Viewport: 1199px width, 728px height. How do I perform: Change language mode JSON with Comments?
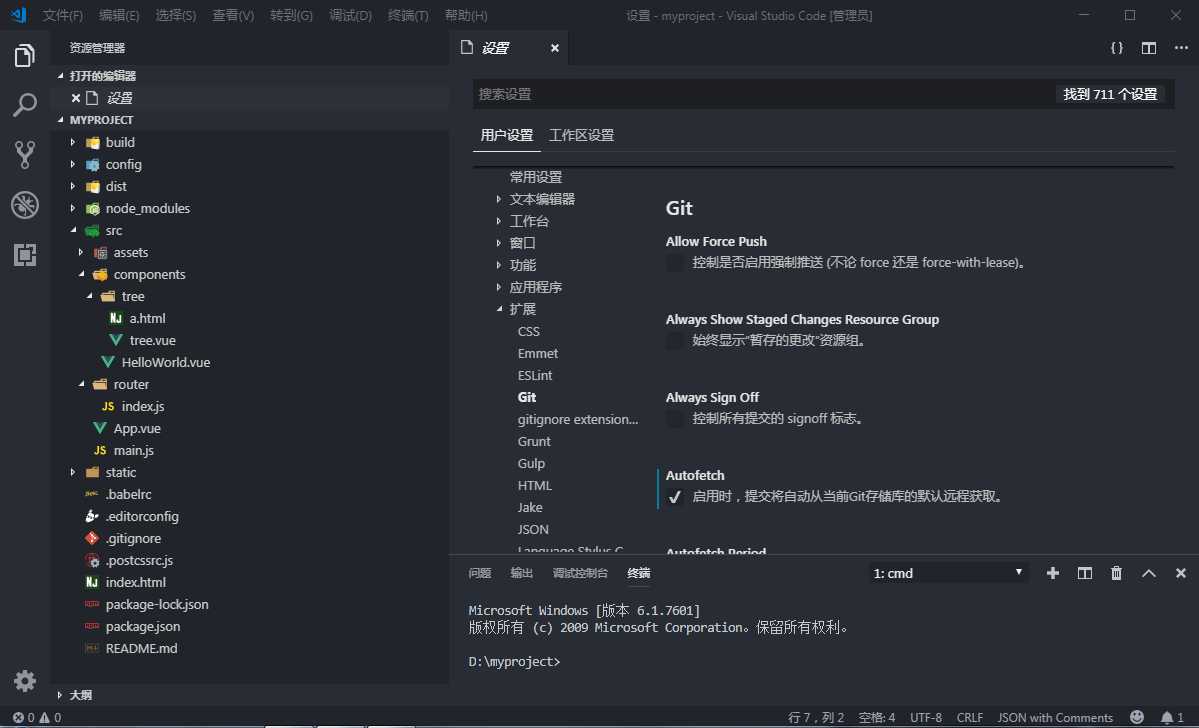(1054, 717)
